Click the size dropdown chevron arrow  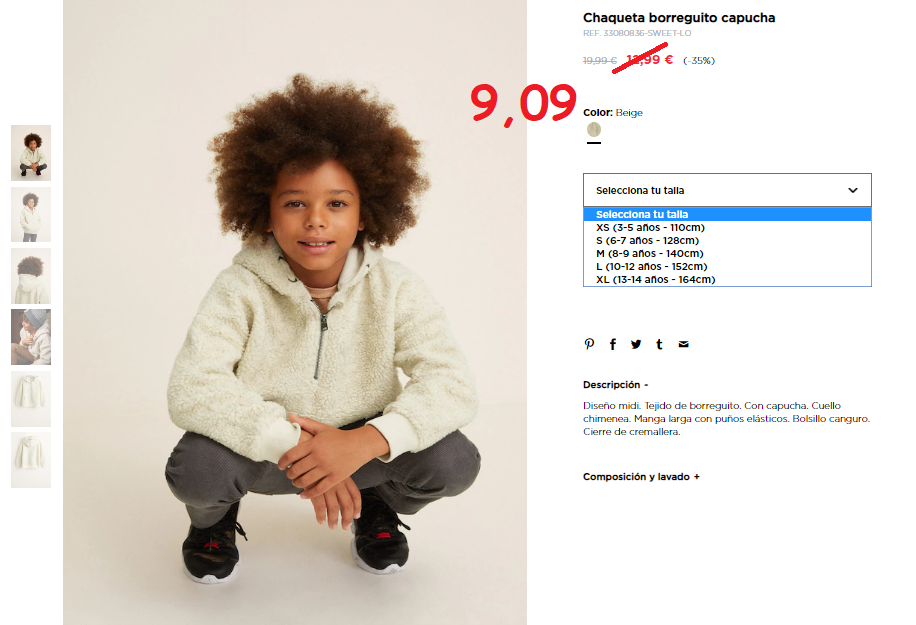click(853, 190)
